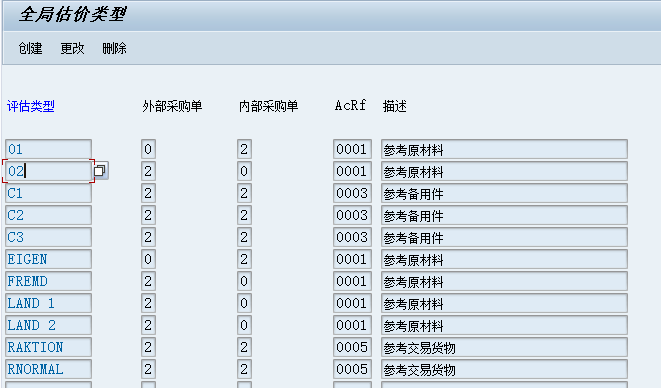This screenshot has height=388, width=661.
Task: Click the 内部采购单 column header
Action: point(269,106)
